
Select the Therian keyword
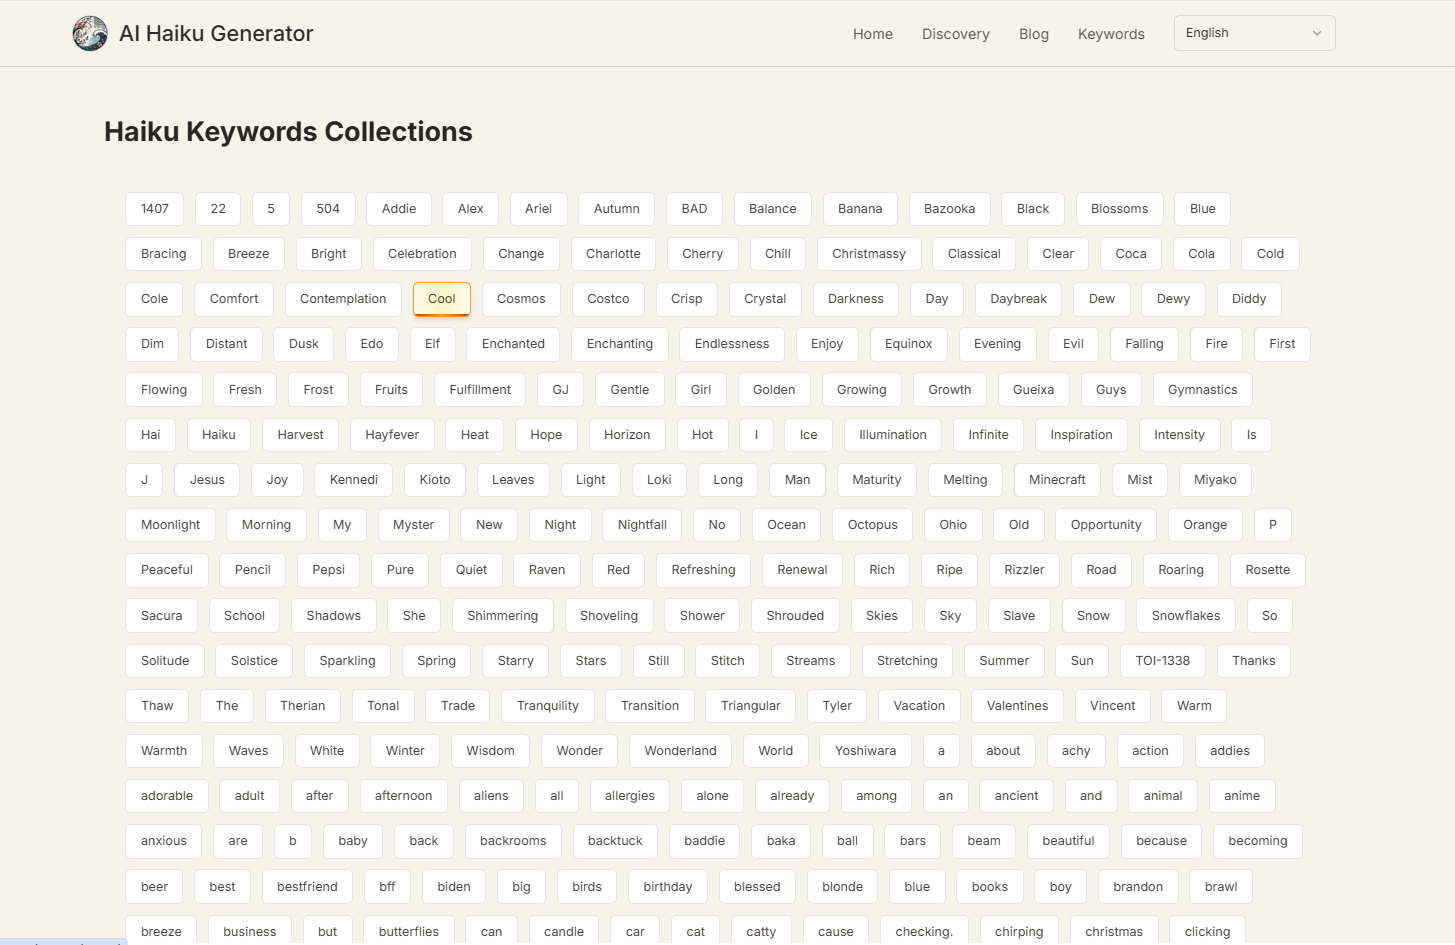coord(302,706)
